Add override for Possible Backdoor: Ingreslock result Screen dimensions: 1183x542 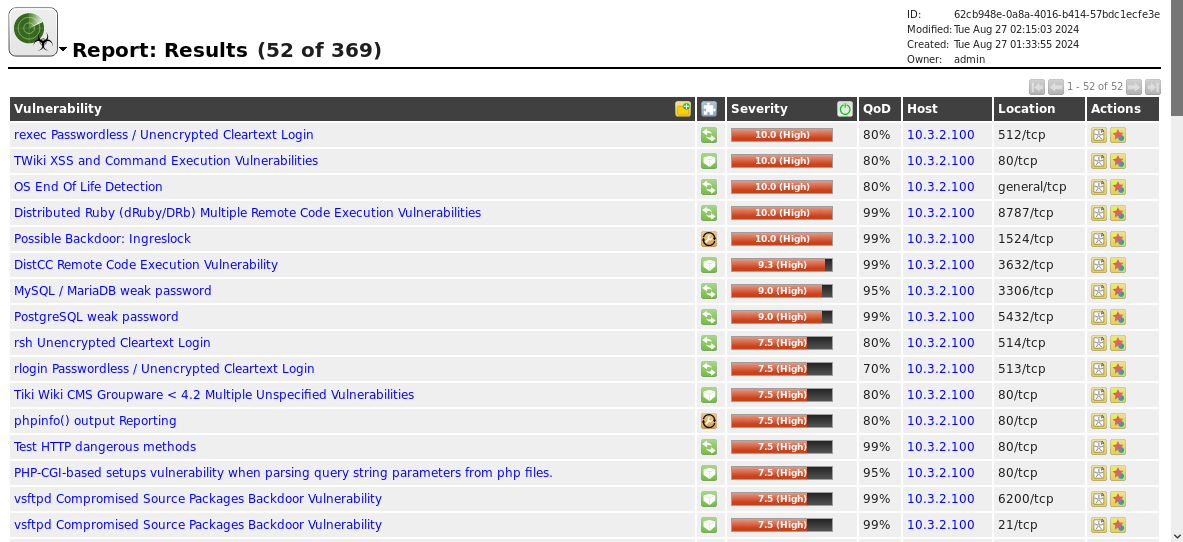click(1118, 239)
